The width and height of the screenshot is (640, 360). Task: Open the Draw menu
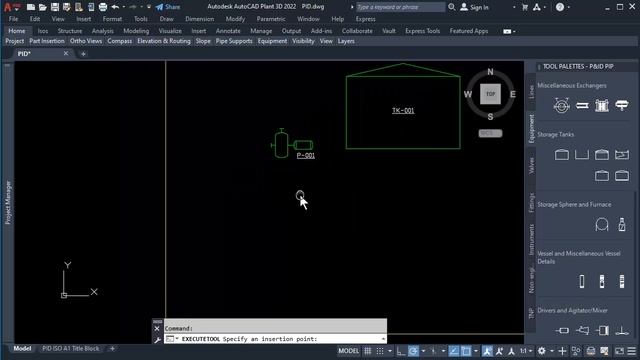167,19
